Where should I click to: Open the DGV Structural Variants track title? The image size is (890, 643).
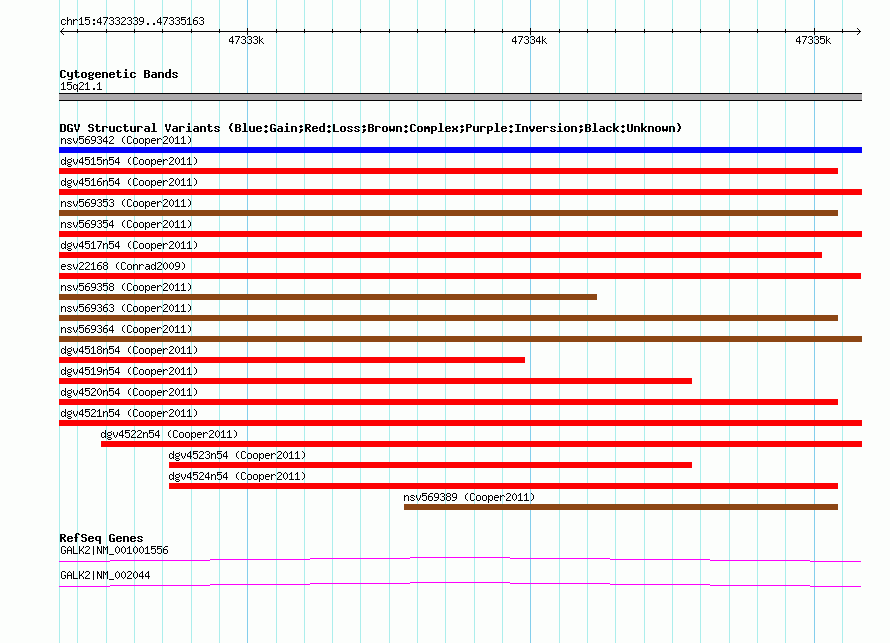coord(371,128)
